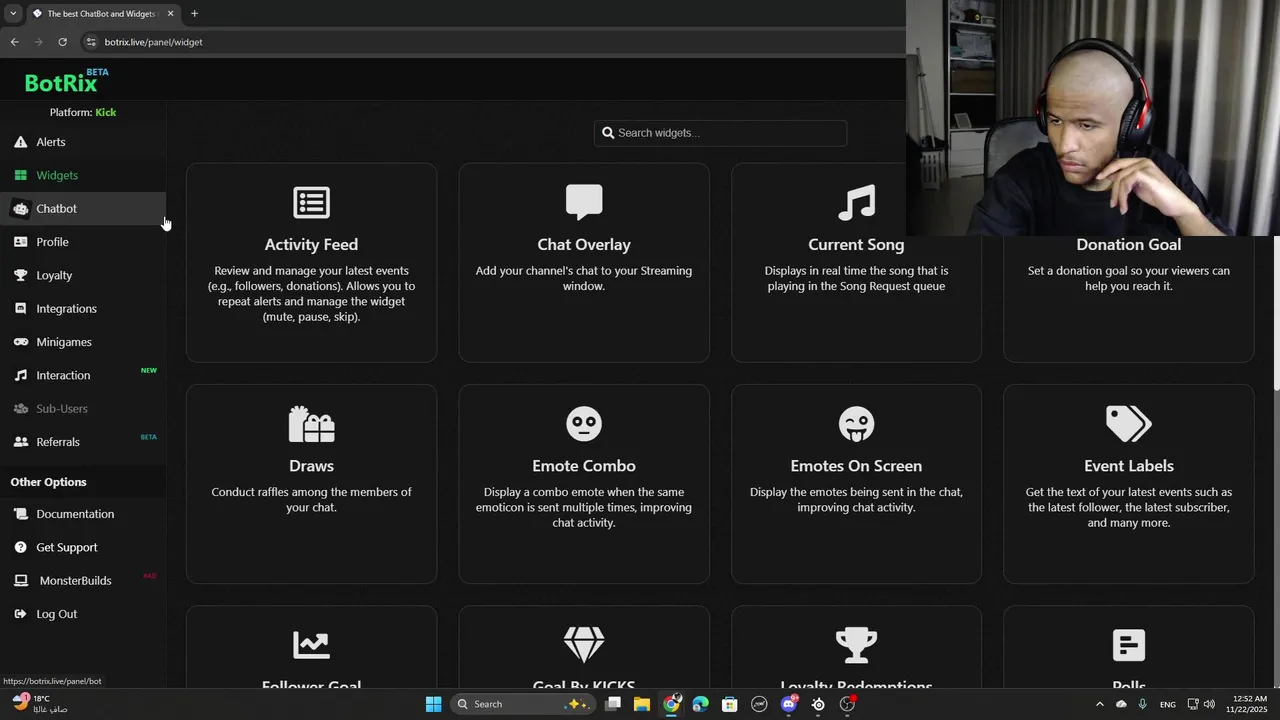Screen dimensions: 1280x720
Task: Click the Polls icon
Action: 1129,645
